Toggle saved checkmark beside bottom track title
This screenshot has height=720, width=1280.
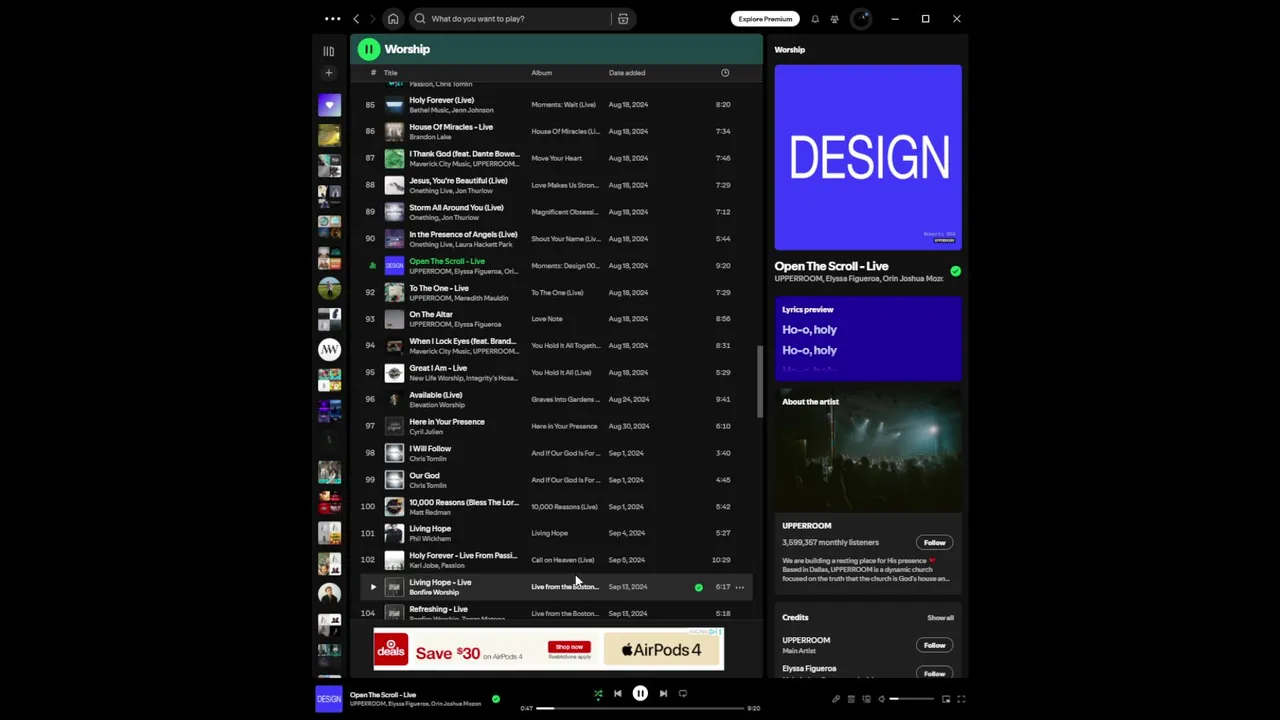(496, 699)
